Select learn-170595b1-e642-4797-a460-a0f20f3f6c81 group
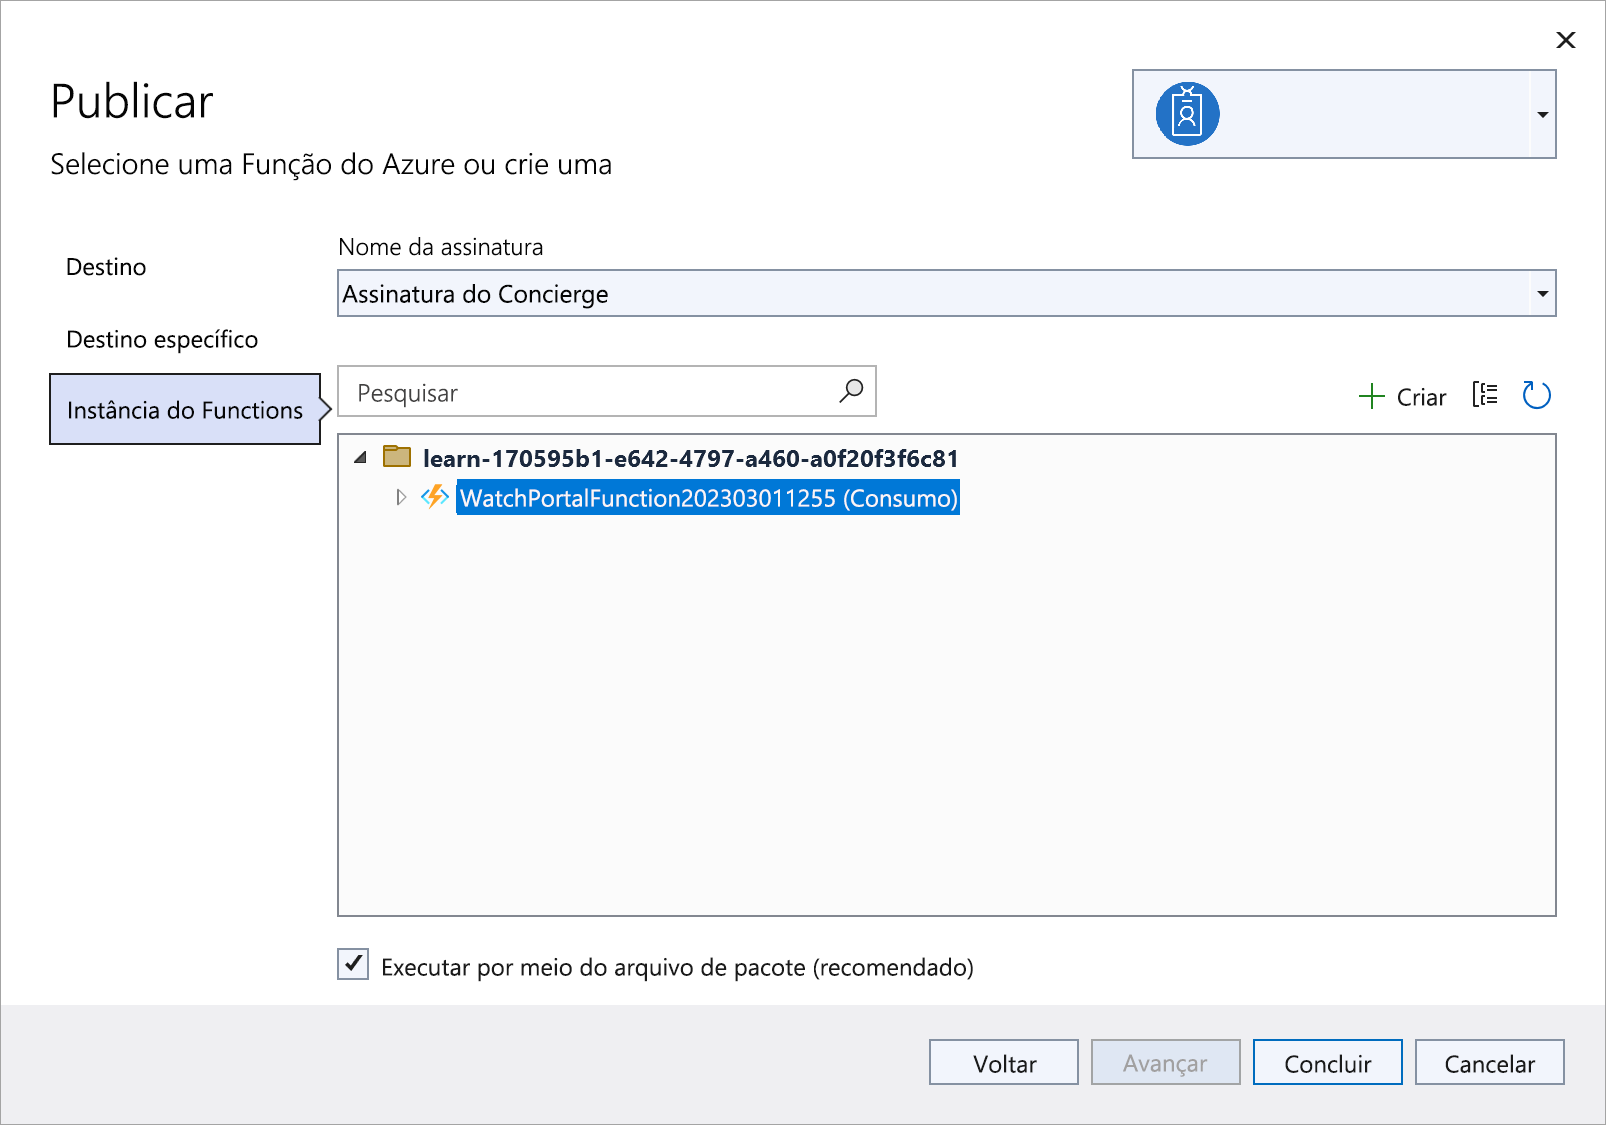Screen dimensions: 1606x1125 690,459
